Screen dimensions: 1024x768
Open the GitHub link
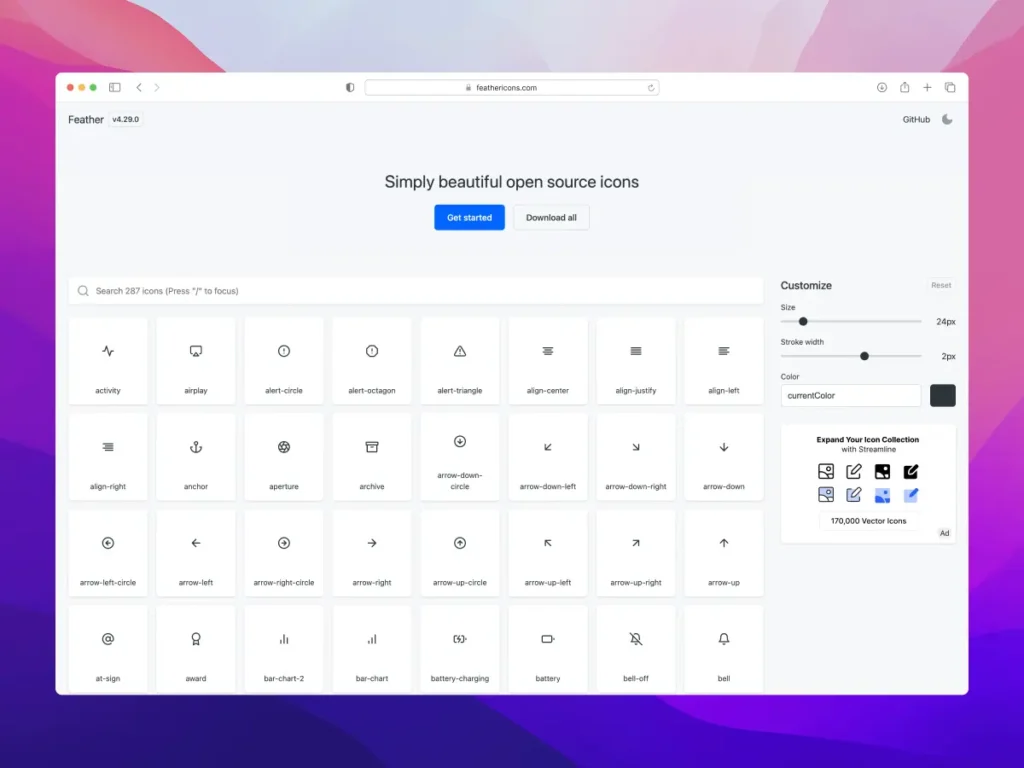(914, 119)
